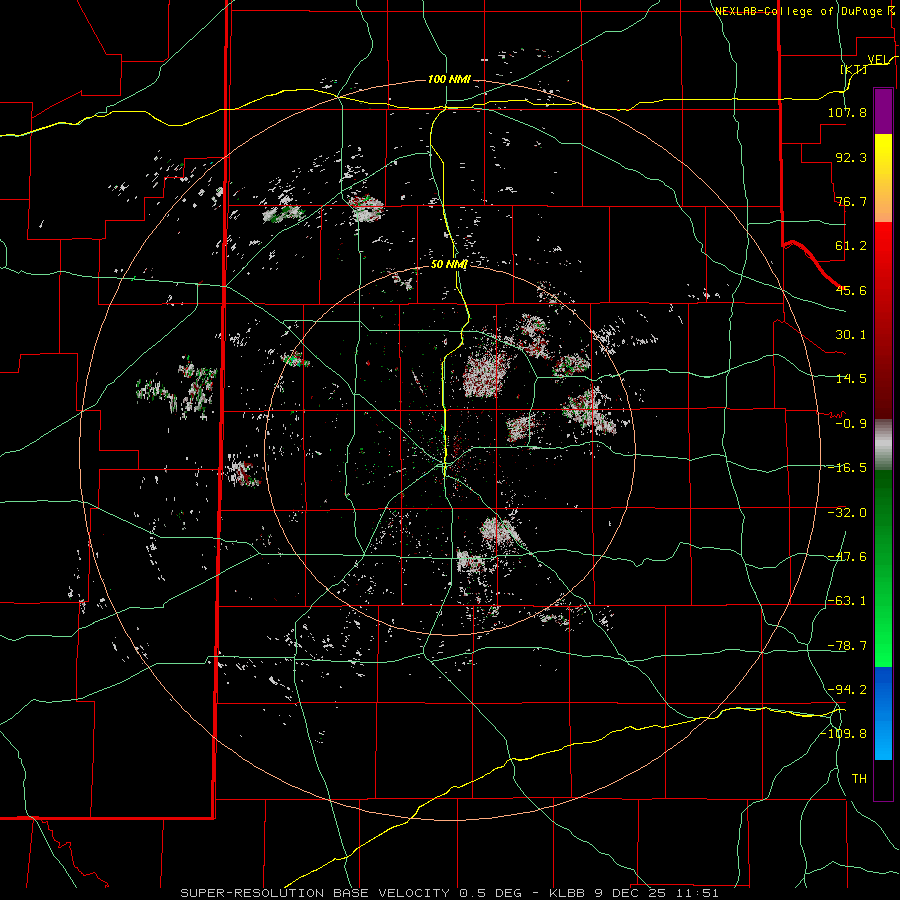Click the -32.0 velocity scale value
The height and width of the screenshot is (900, 900).
click(847, 513)
